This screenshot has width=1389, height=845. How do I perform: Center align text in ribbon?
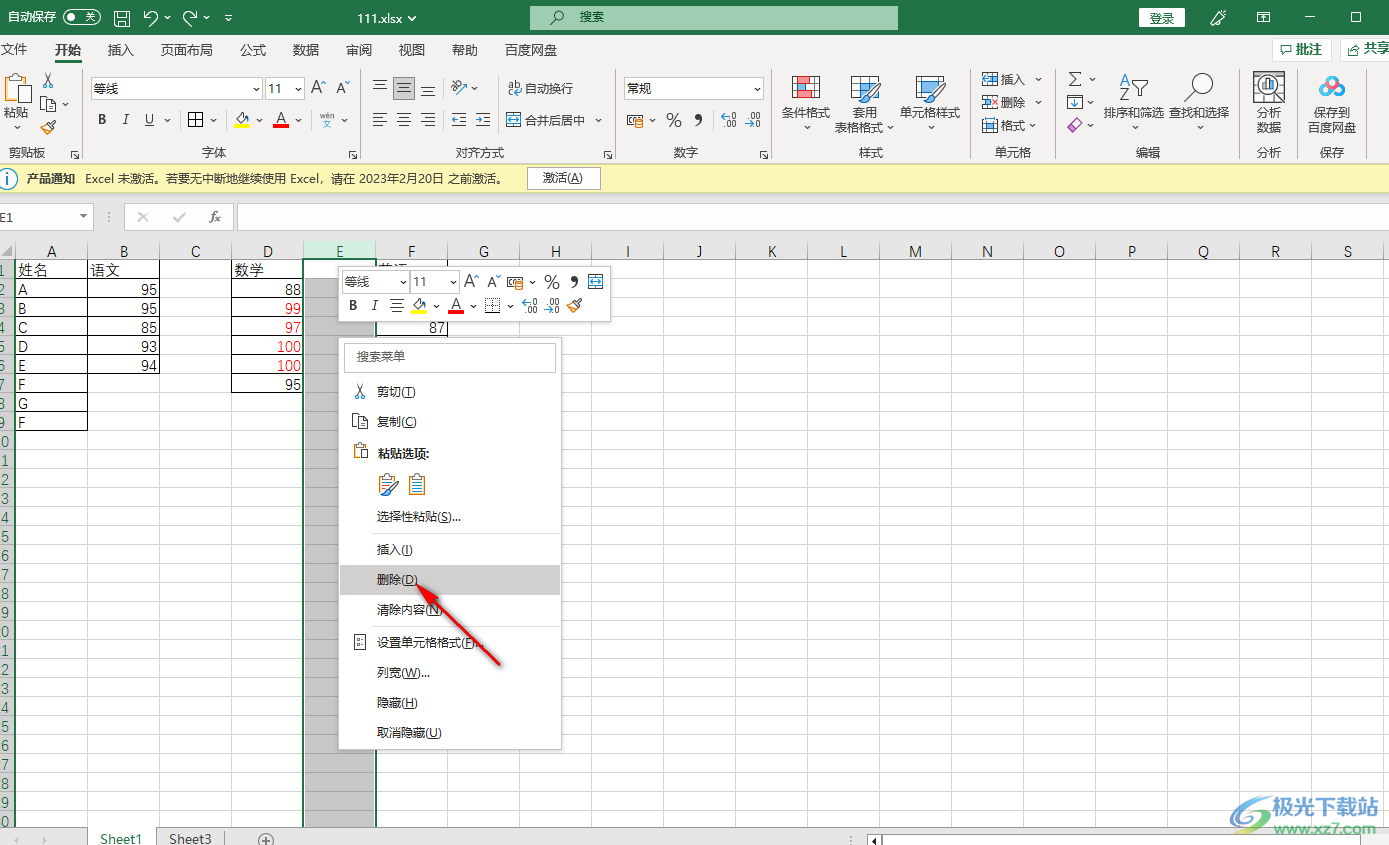tap(404, 120)
